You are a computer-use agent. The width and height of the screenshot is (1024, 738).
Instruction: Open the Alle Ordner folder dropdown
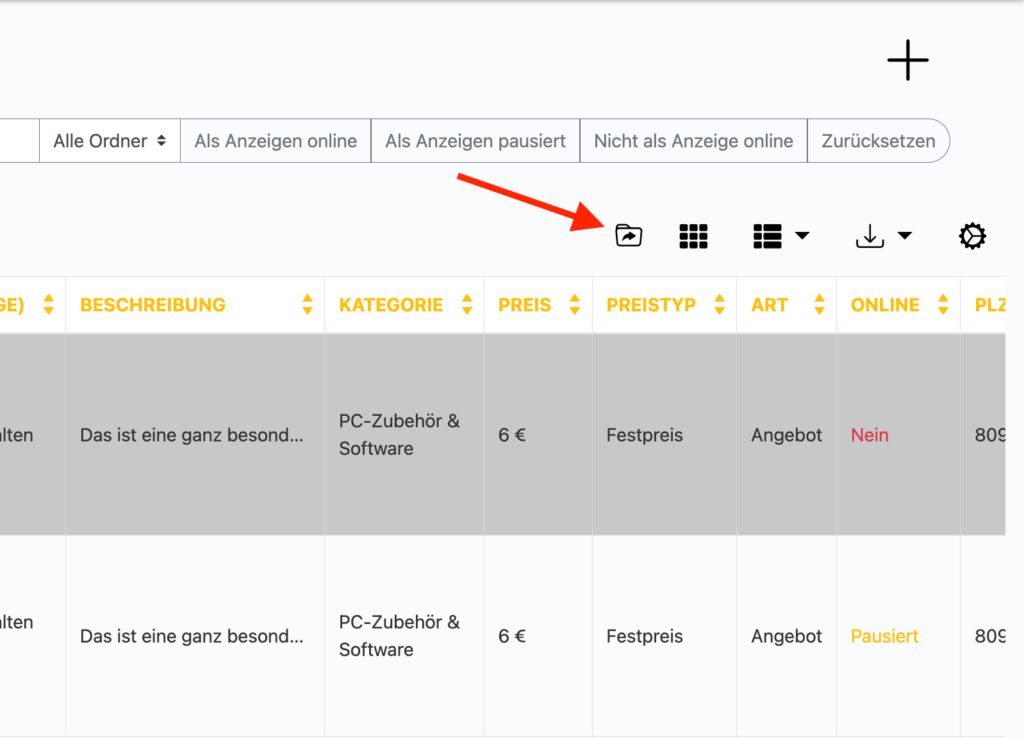click(x=110, y=140)
